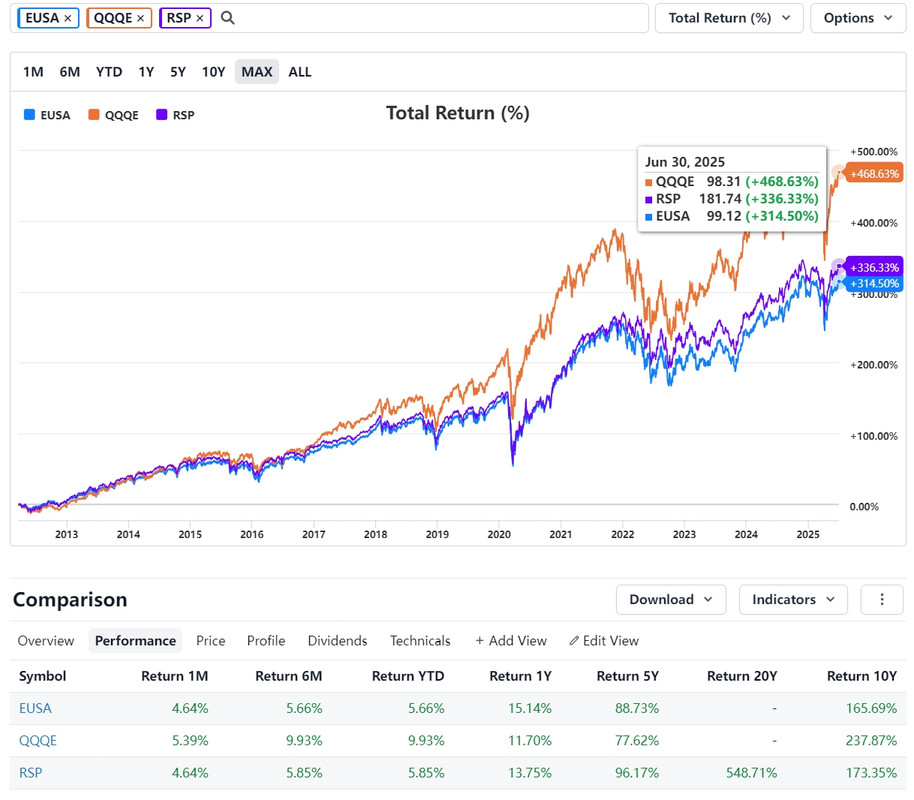Remove the RSP ticker chip
The image size is (914, 800).
tap(200, 18)
